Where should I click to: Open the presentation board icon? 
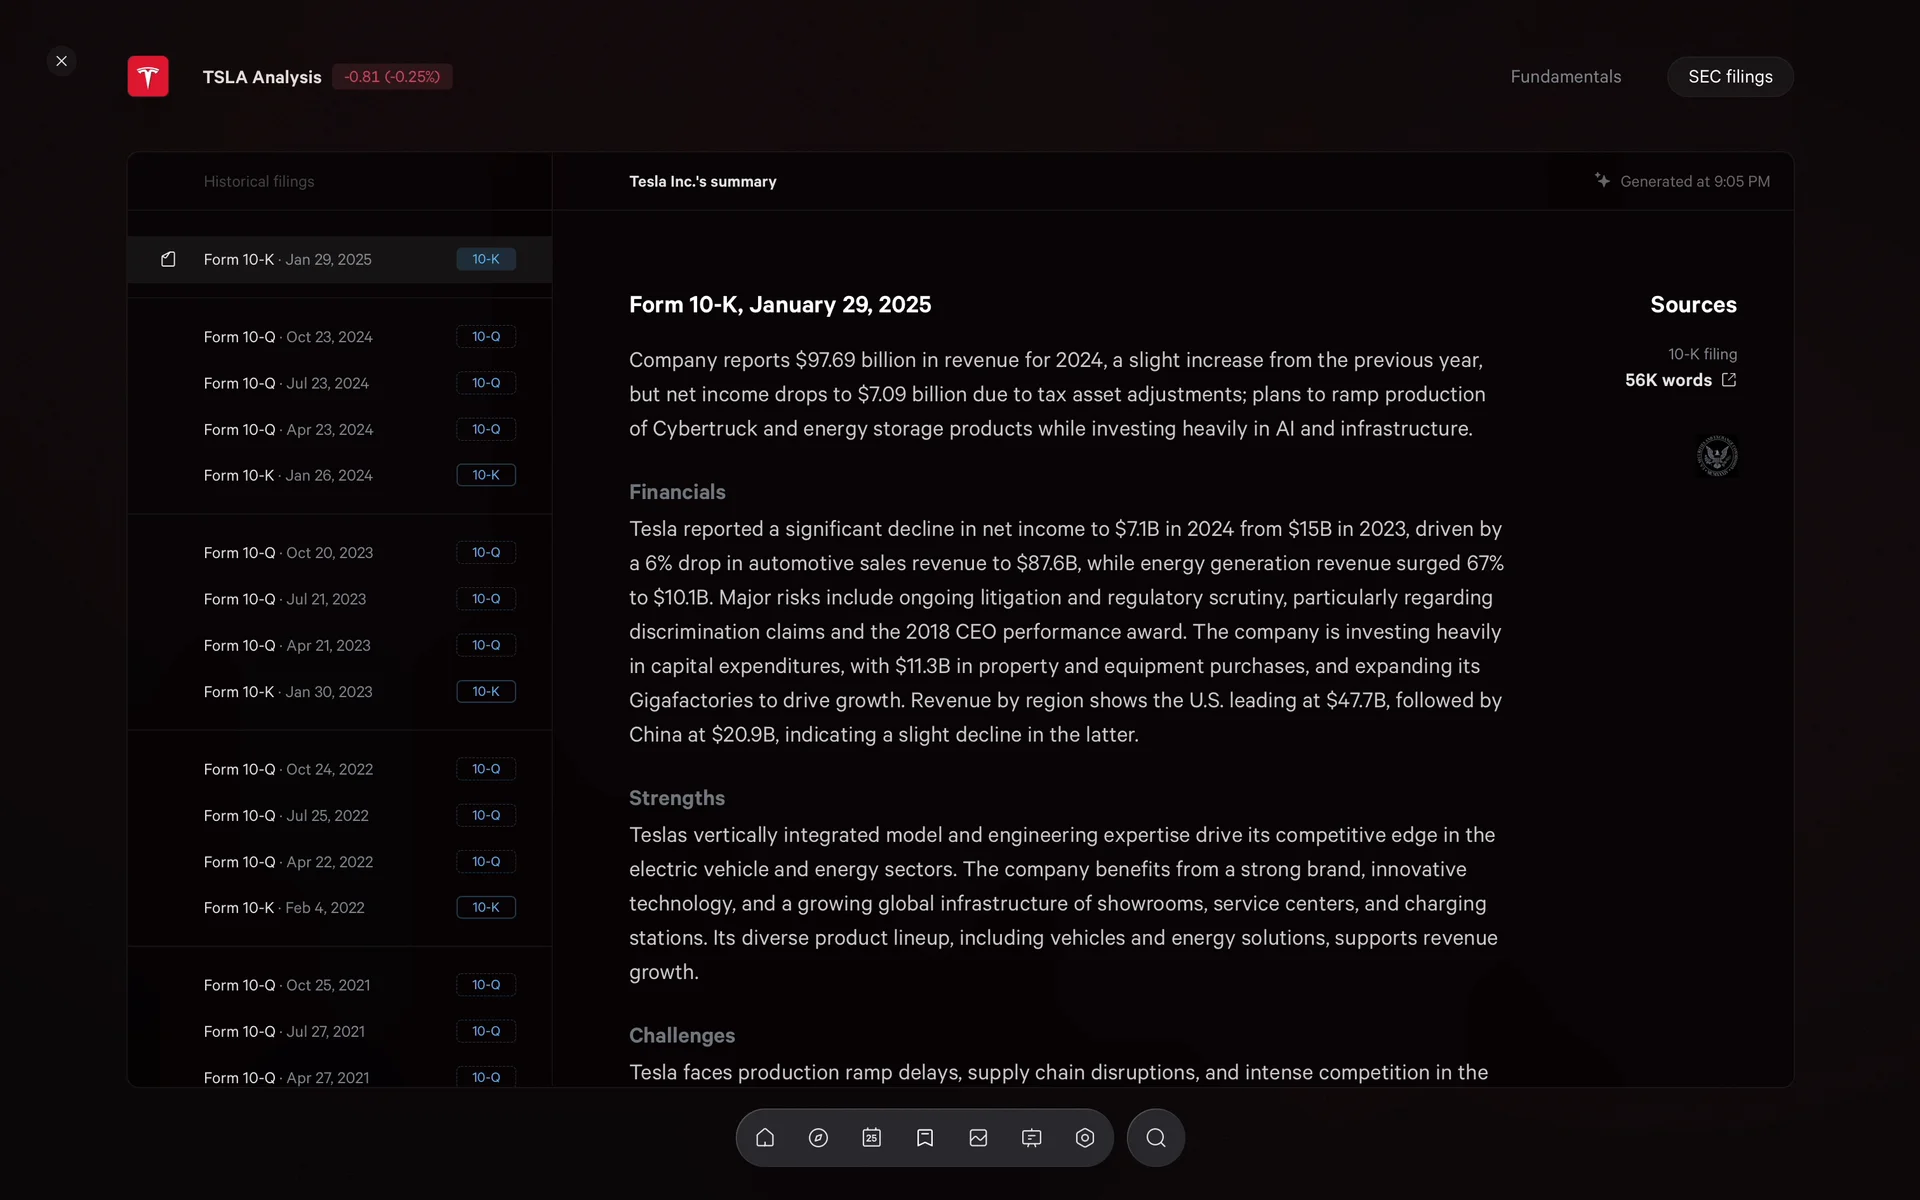1032,1138
